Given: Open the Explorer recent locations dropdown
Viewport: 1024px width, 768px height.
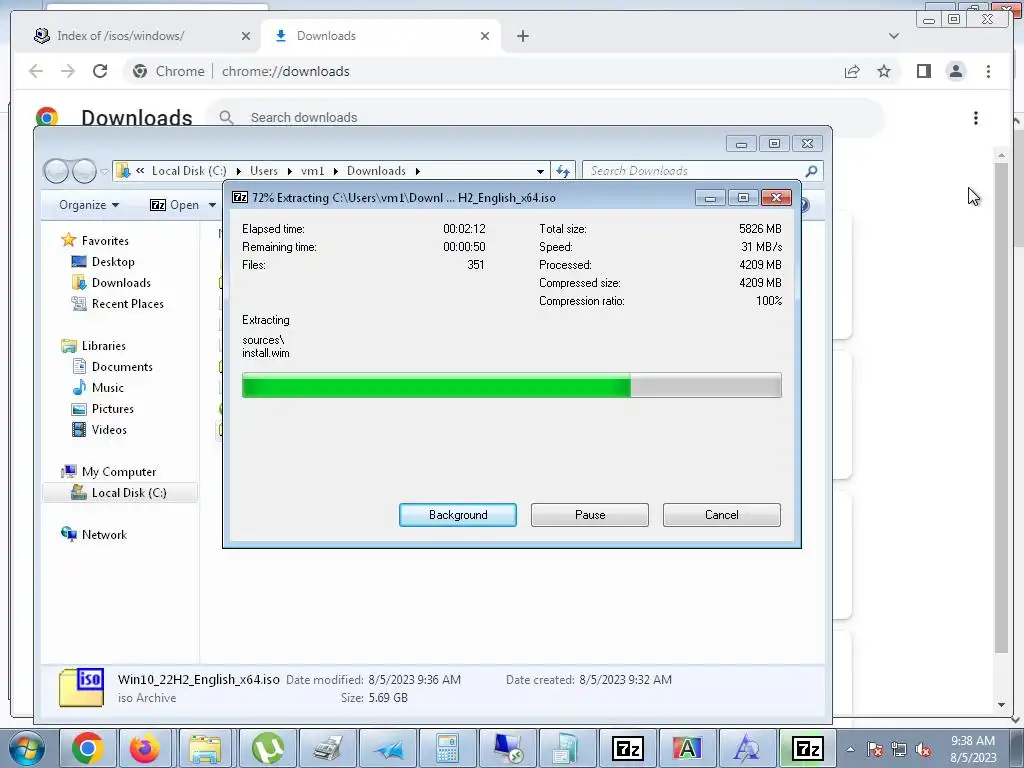Looking at the screenshot, I should 104,172.
